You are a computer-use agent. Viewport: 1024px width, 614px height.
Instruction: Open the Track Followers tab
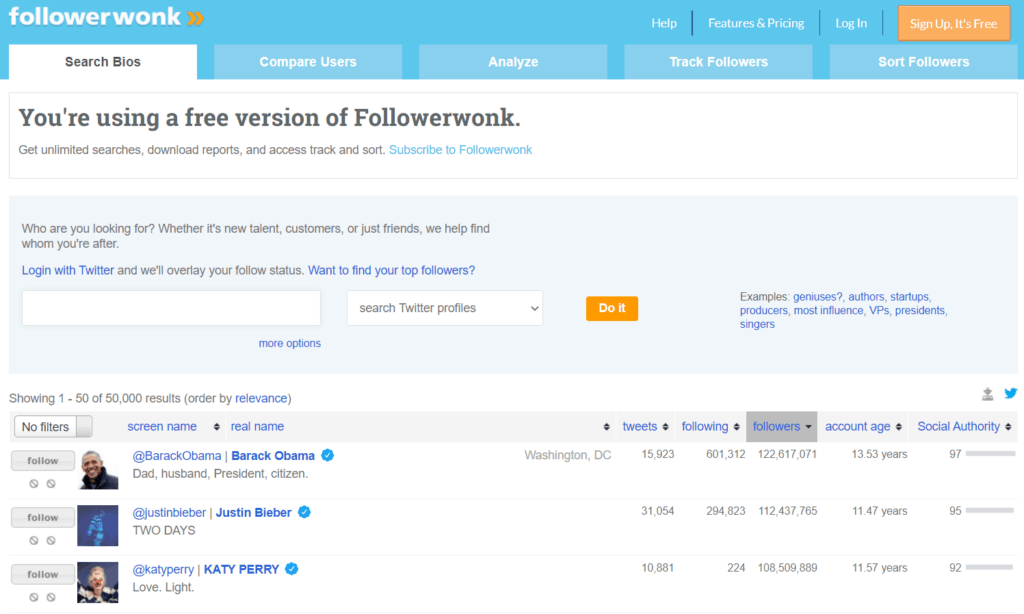pos(718,62)
